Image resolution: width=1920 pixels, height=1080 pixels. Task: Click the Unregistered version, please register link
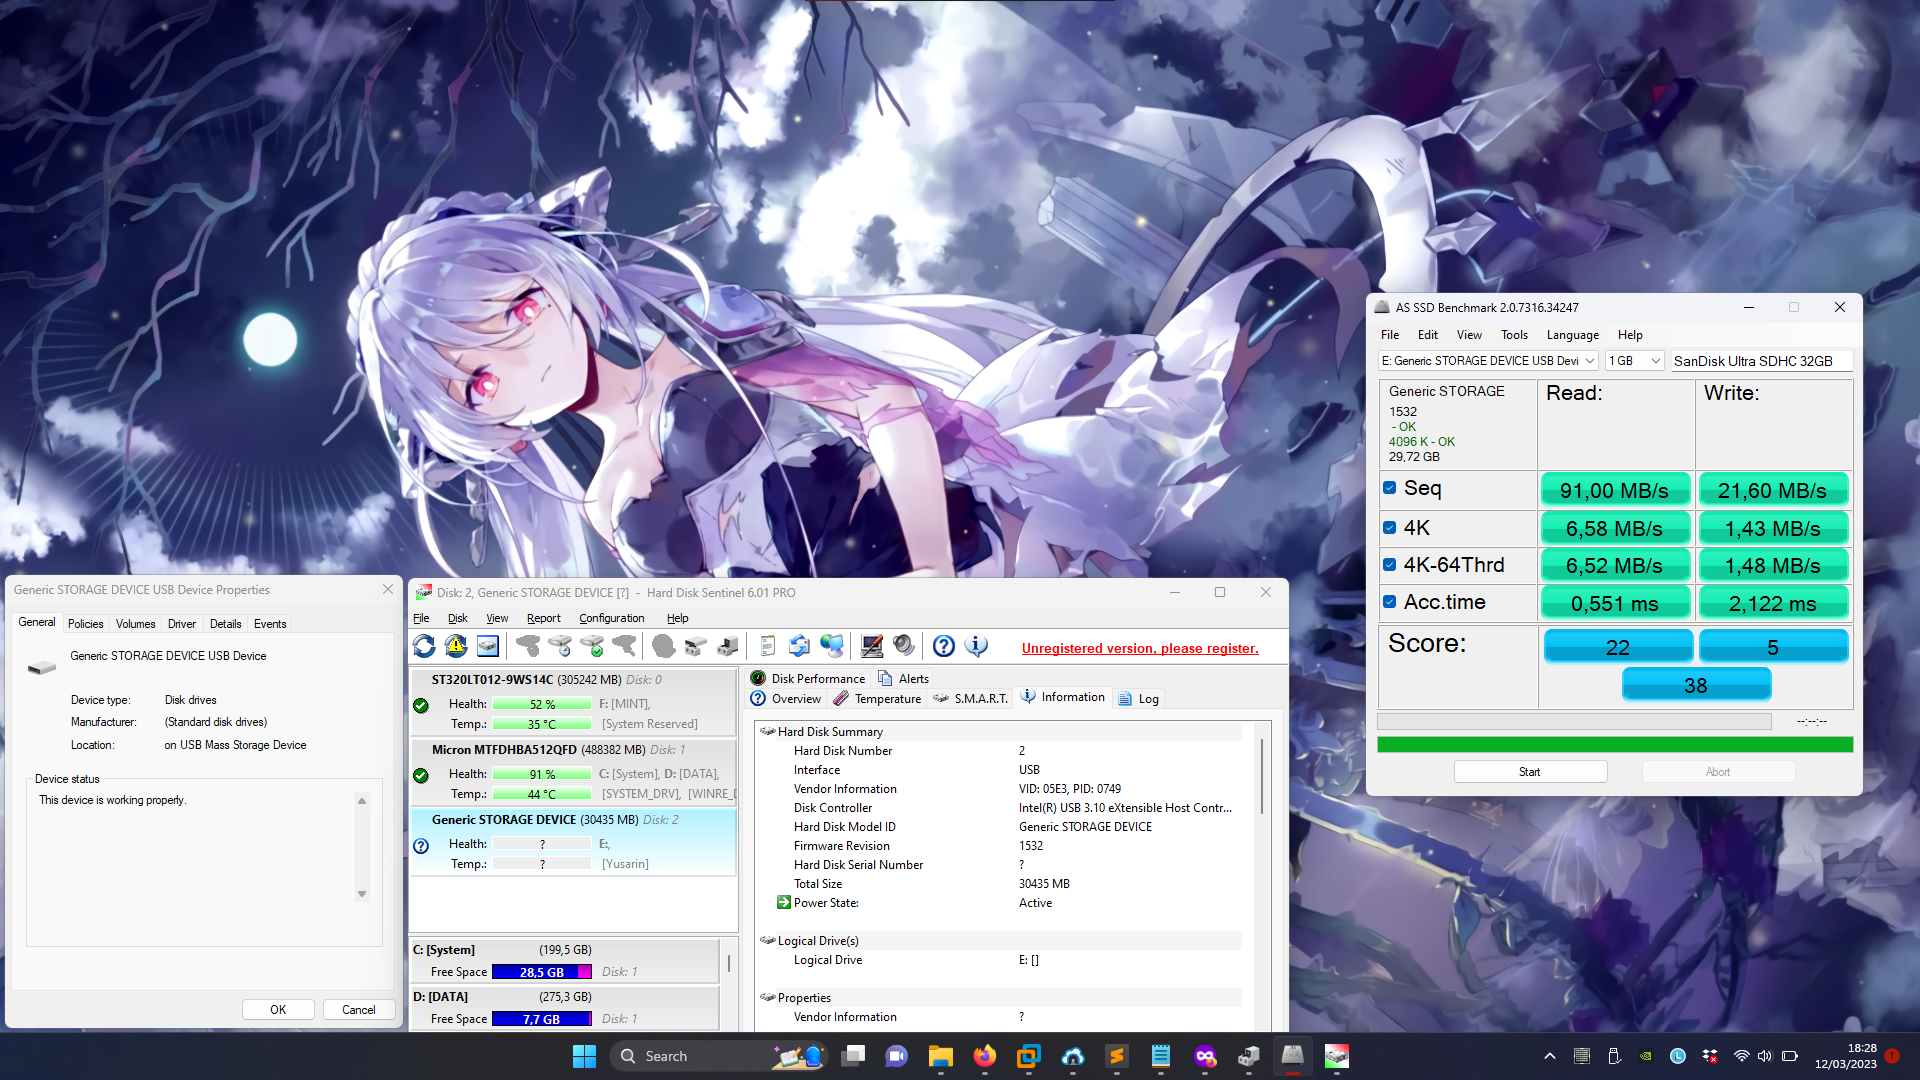point(1140,648)
